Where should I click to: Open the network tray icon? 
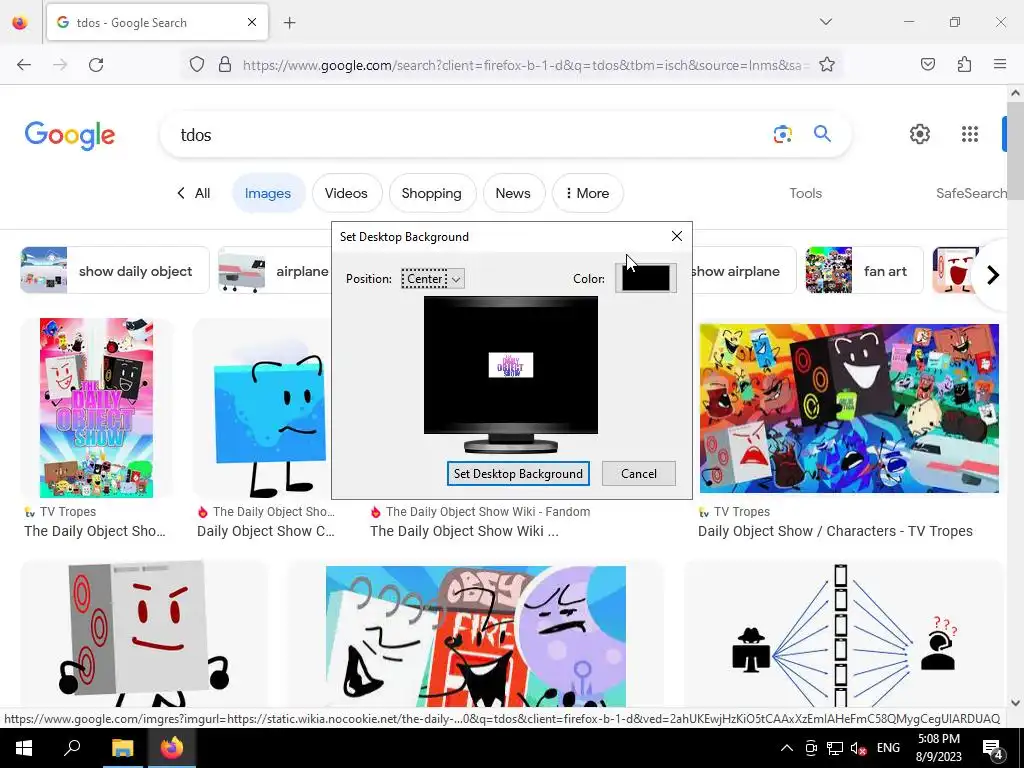point(835,748)
